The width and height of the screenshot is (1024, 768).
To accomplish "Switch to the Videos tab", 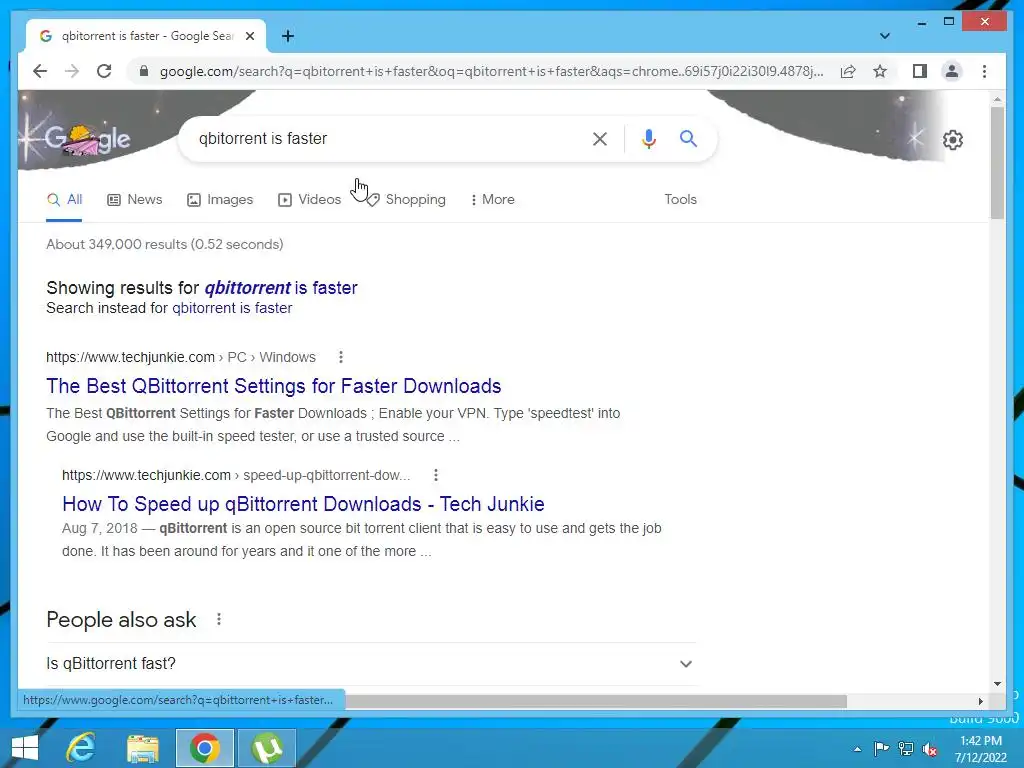I will coord(310,199).
